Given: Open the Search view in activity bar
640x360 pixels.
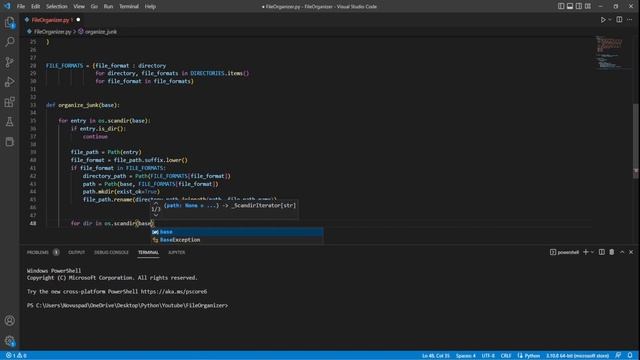Looking at the screenshot, I should coord(9,42).
